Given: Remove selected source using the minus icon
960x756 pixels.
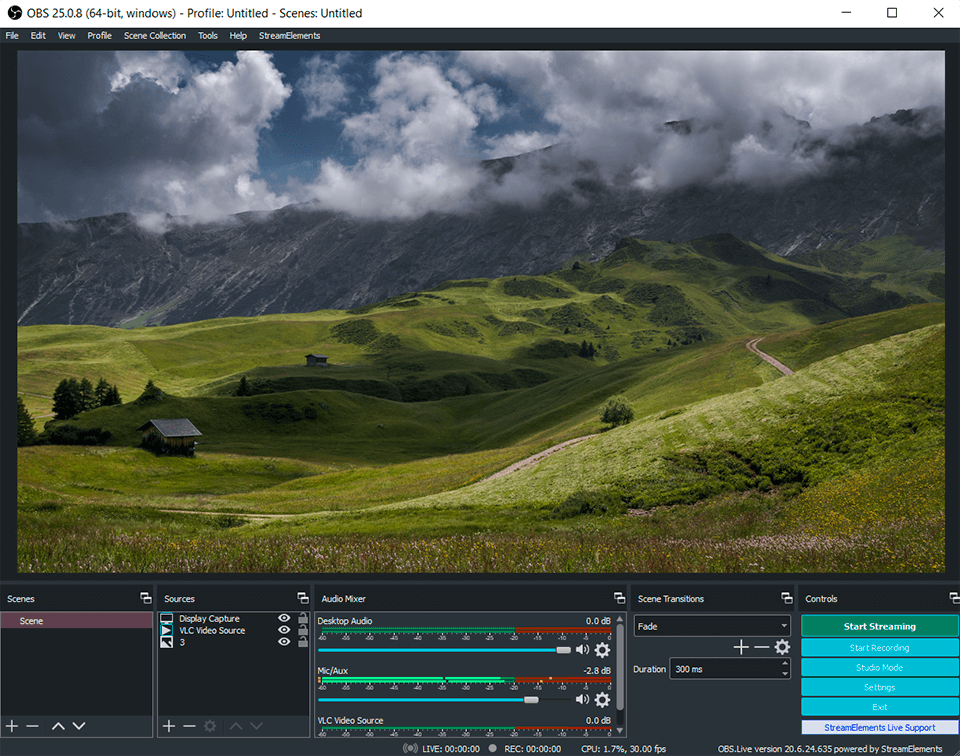Looking at the screenshot, I should coord(189,726).
